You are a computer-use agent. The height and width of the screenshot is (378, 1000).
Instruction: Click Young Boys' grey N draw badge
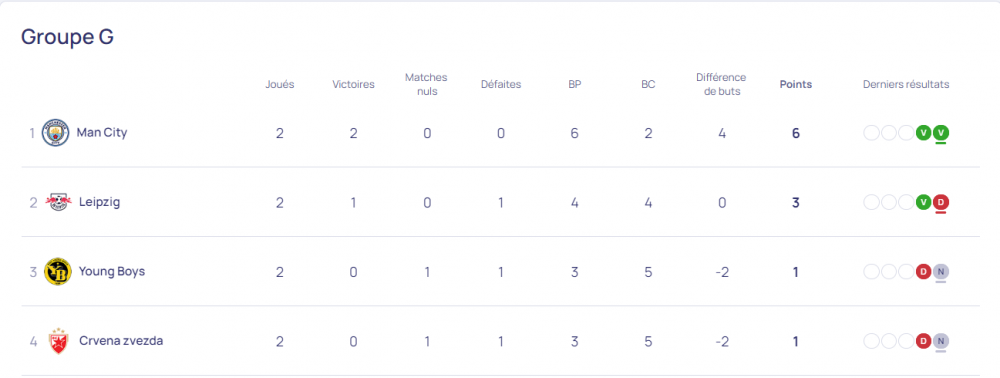tap(941, 272)
